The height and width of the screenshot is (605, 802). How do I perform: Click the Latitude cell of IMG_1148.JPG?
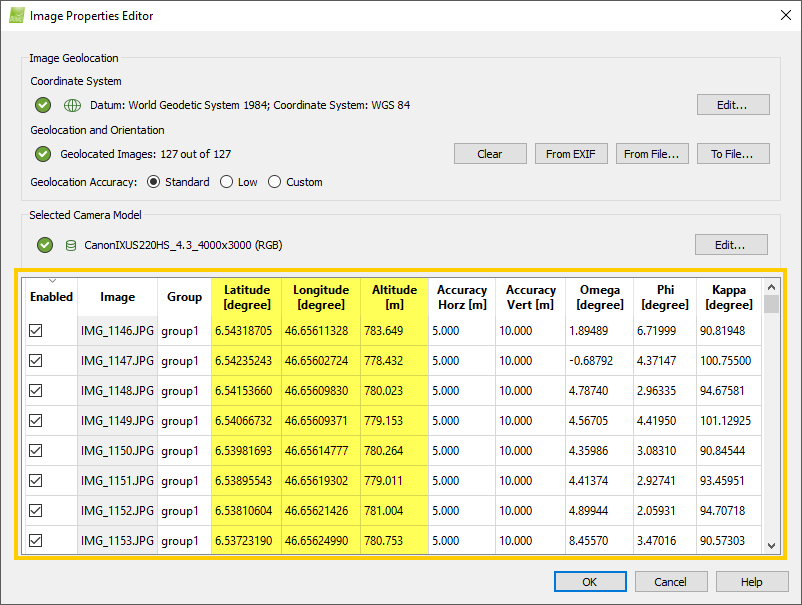tap(246, 391)
